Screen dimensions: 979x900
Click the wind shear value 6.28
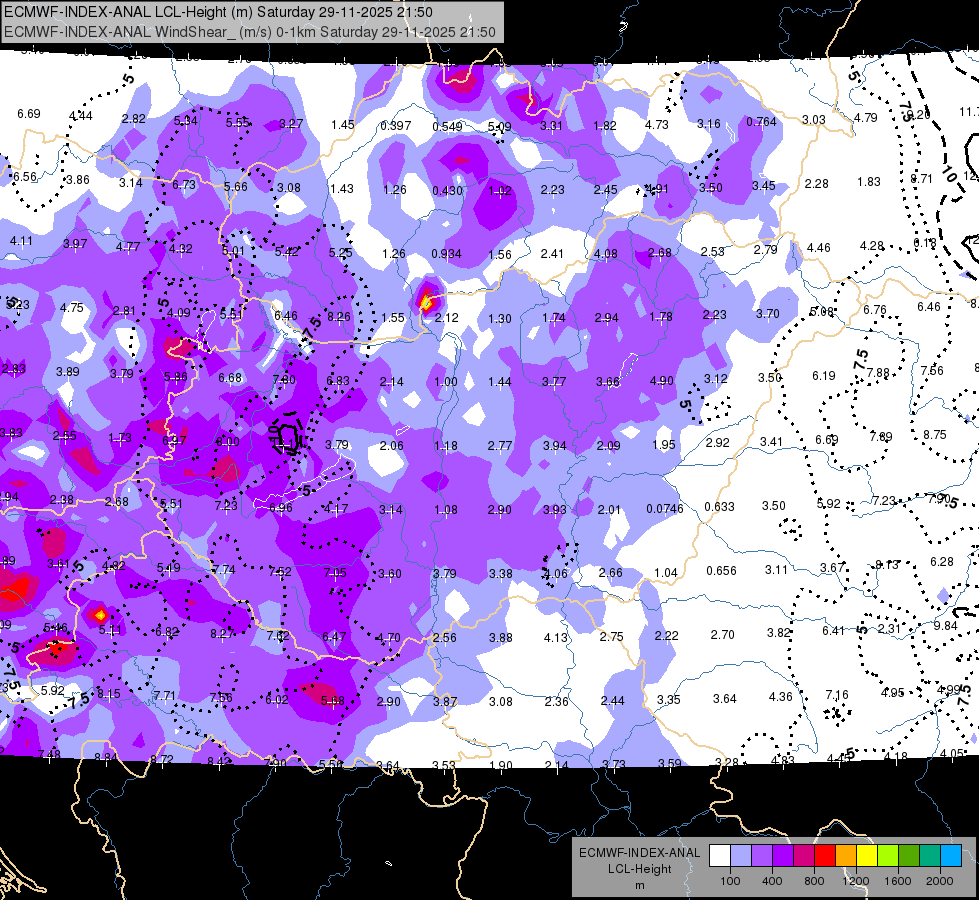(x=942, y=562)
